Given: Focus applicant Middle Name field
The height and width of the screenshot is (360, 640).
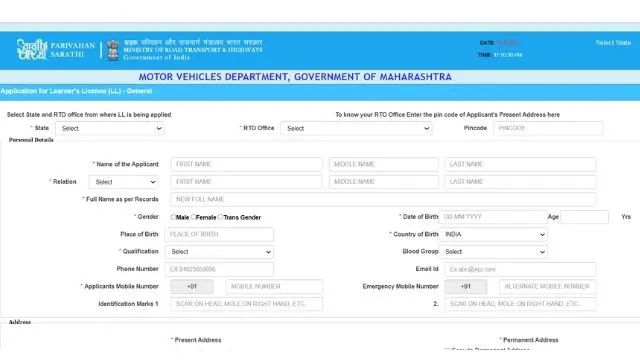Looking at the screenshot, I should 384,164.
